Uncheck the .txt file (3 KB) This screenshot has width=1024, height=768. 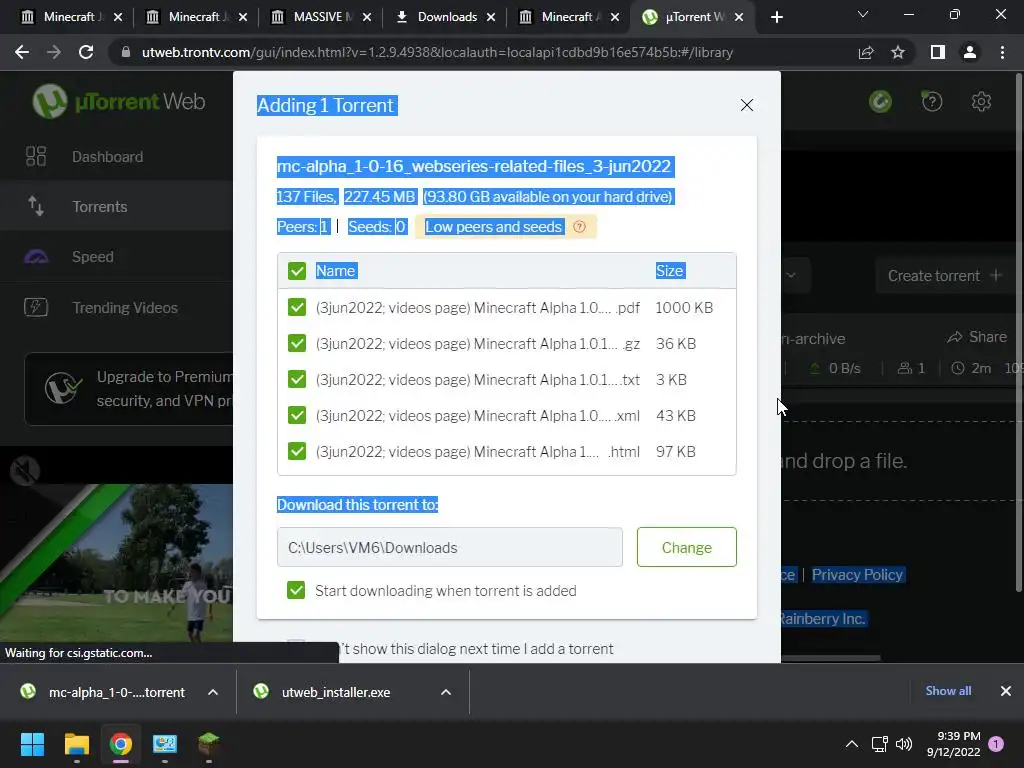click(x=296, y=379)
